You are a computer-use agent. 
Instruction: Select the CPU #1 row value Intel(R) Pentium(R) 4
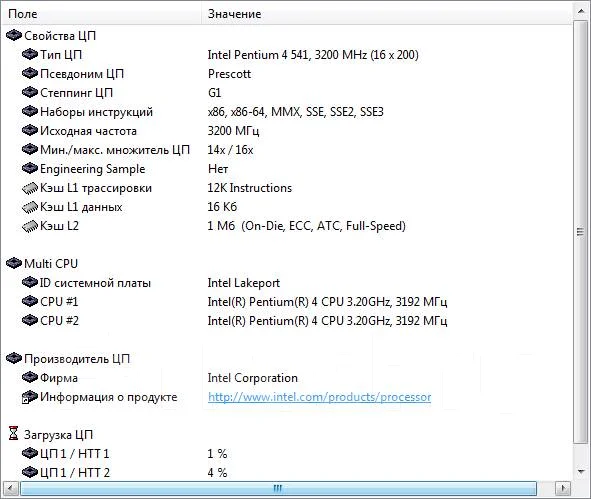(327, 302)
